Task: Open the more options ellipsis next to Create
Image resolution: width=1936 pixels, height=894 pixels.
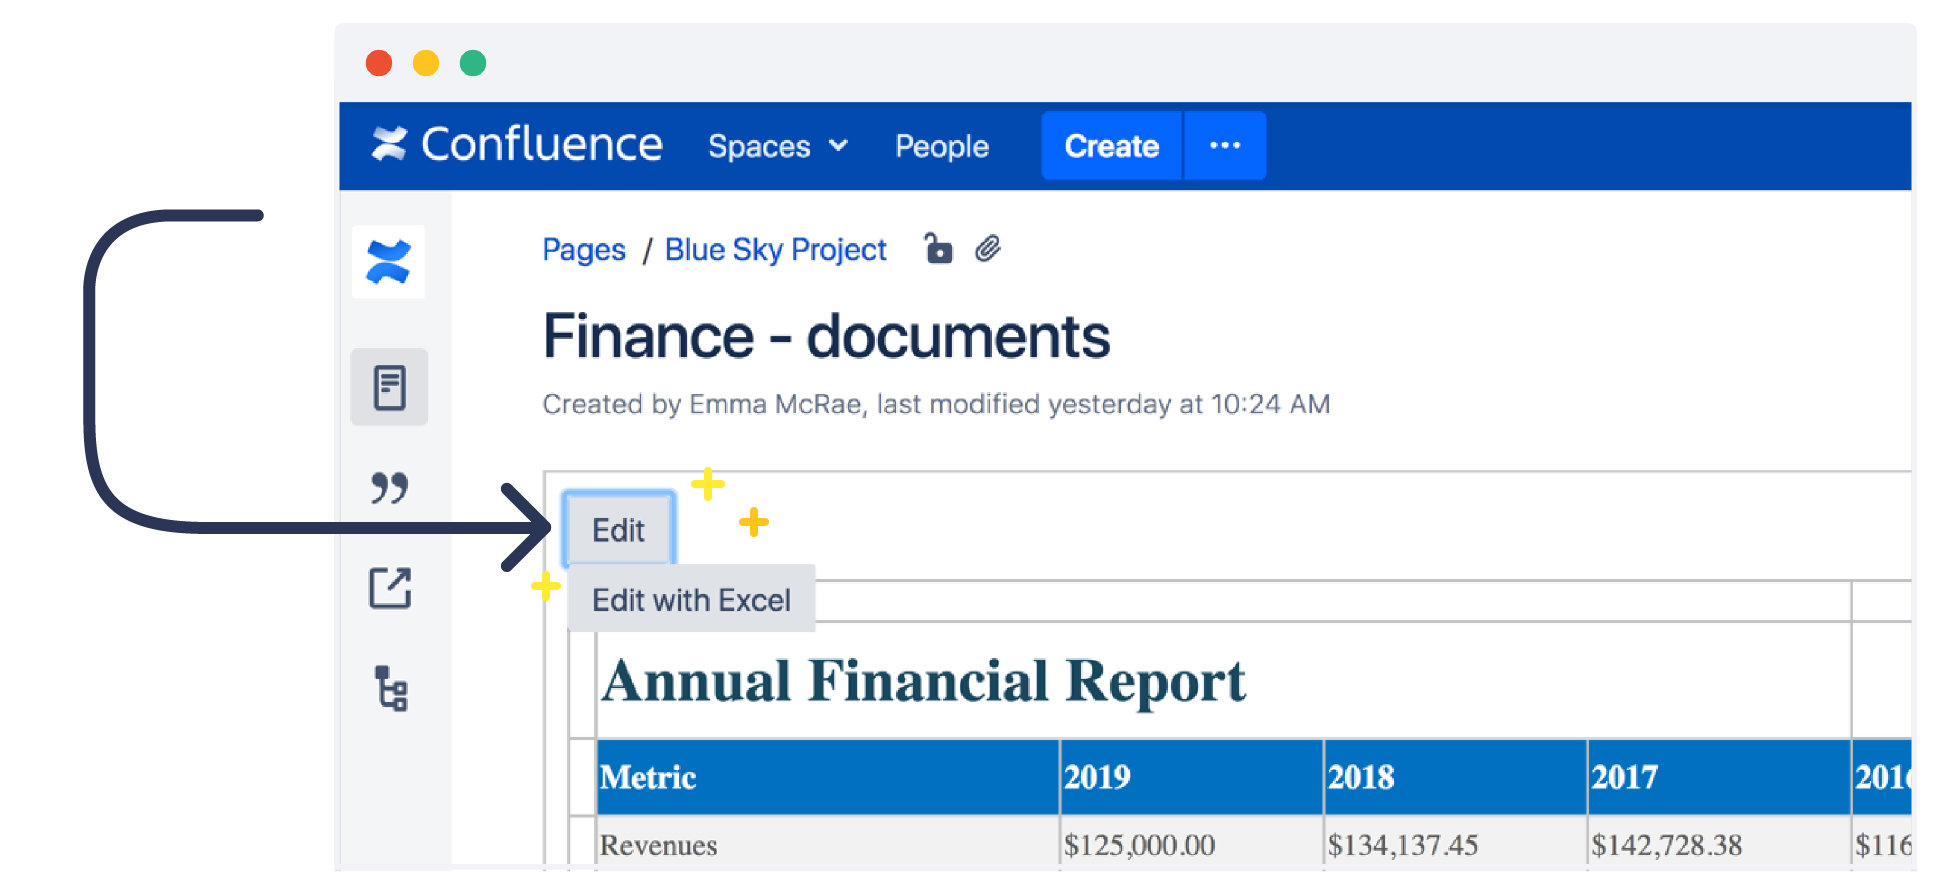Action: [x=1225, y=146]
